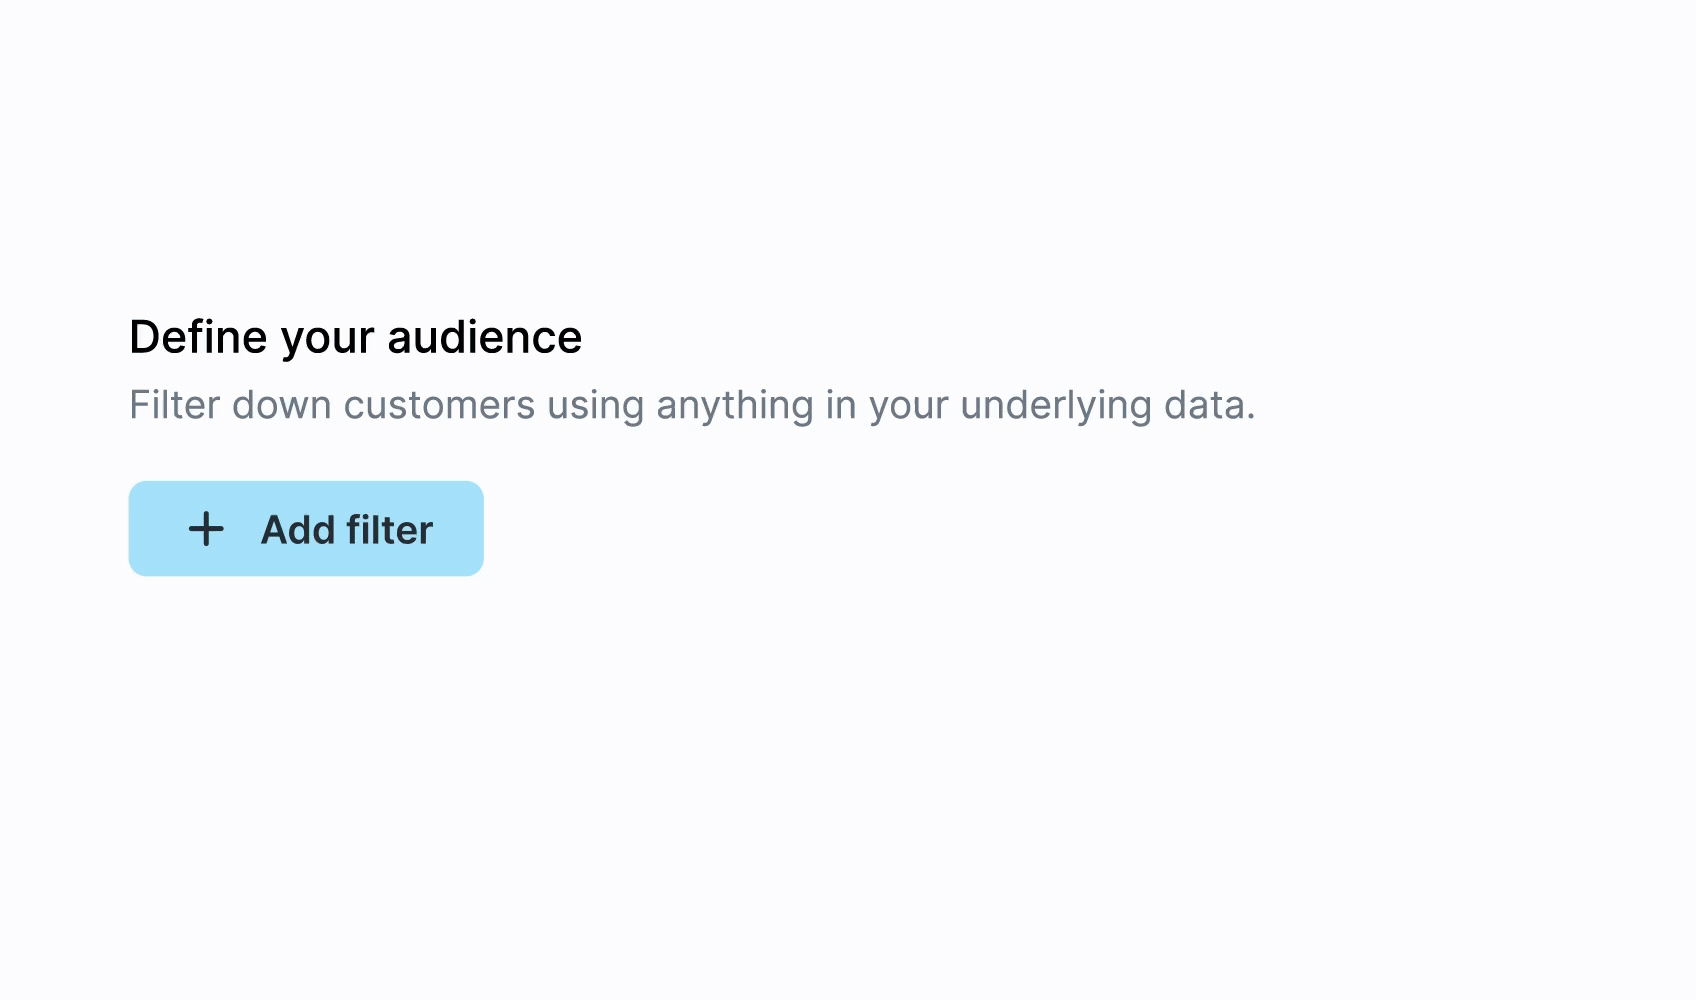
Task: Click the word "Add" on the blue button
Action: 297,530
